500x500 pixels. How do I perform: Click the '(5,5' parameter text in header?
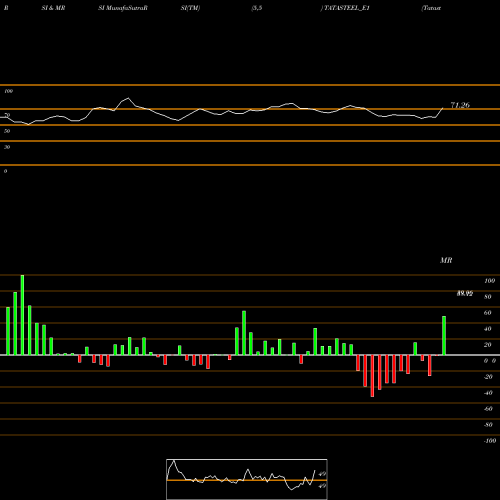coord(257,8)
